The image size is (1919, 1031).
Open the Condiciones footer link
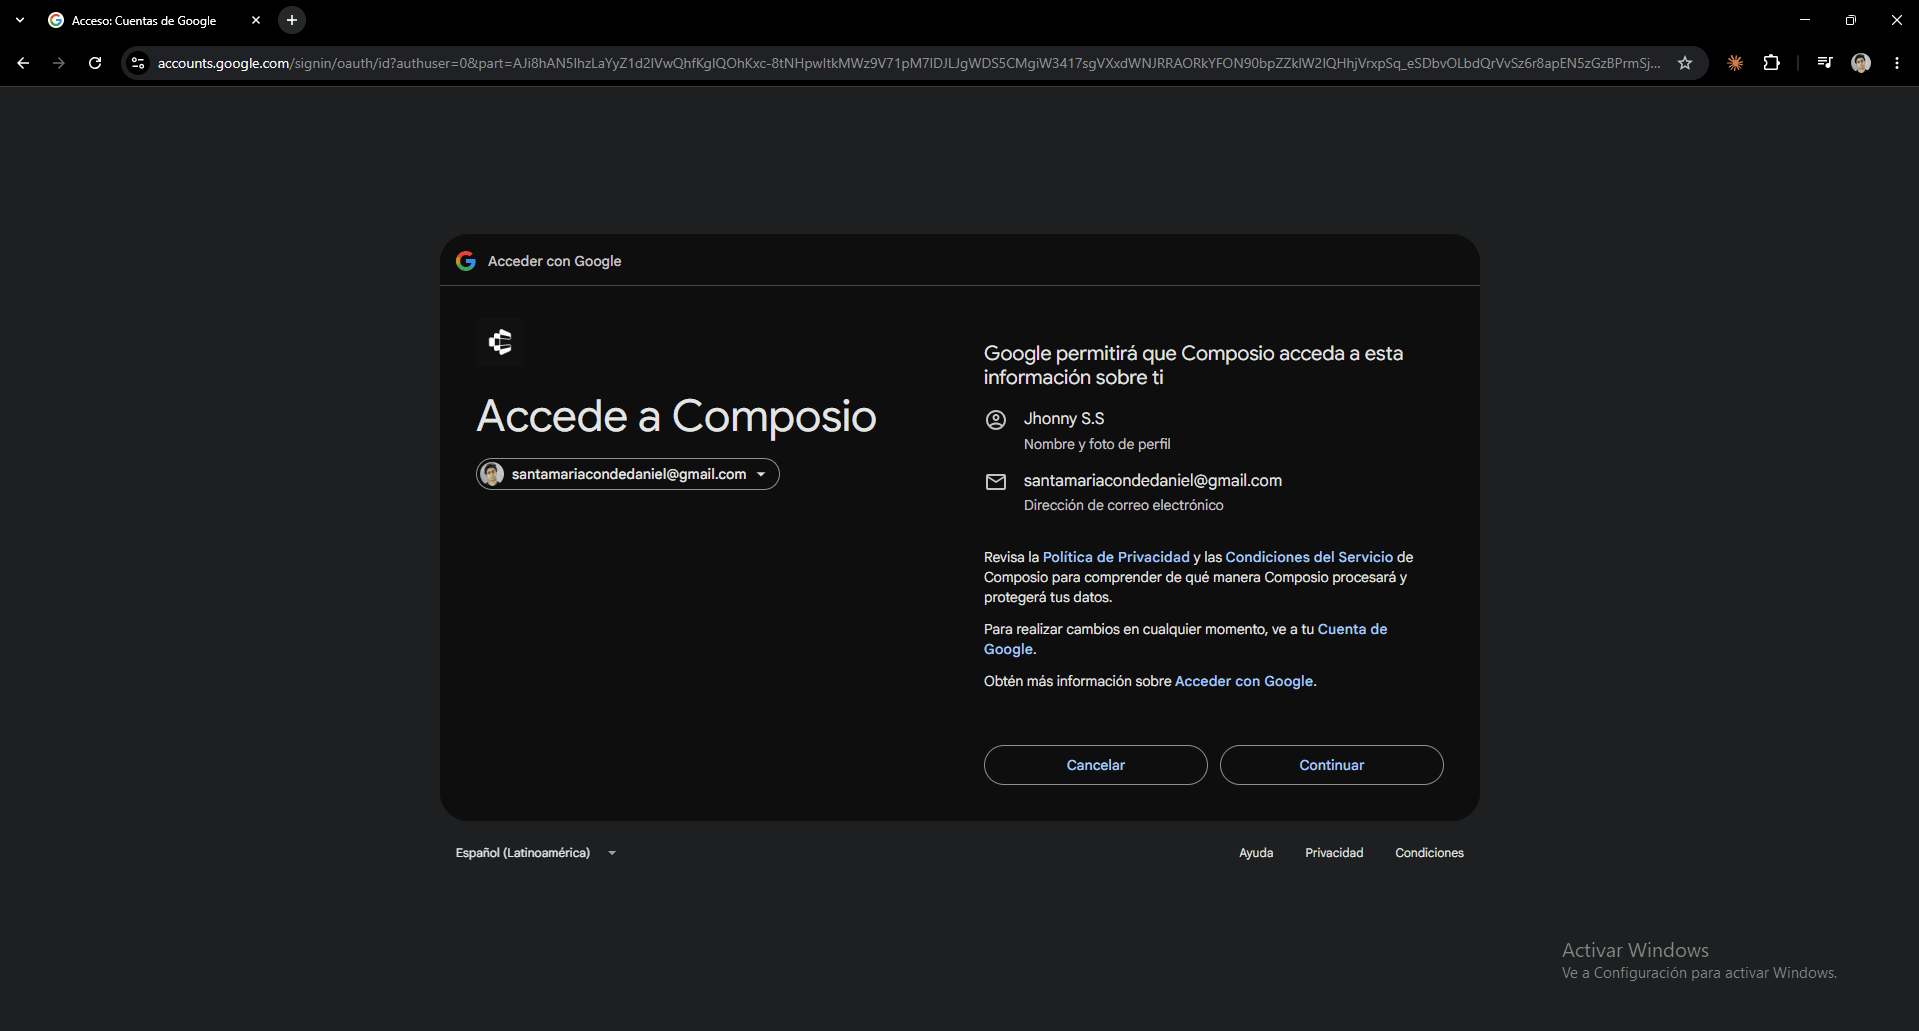1429,853
